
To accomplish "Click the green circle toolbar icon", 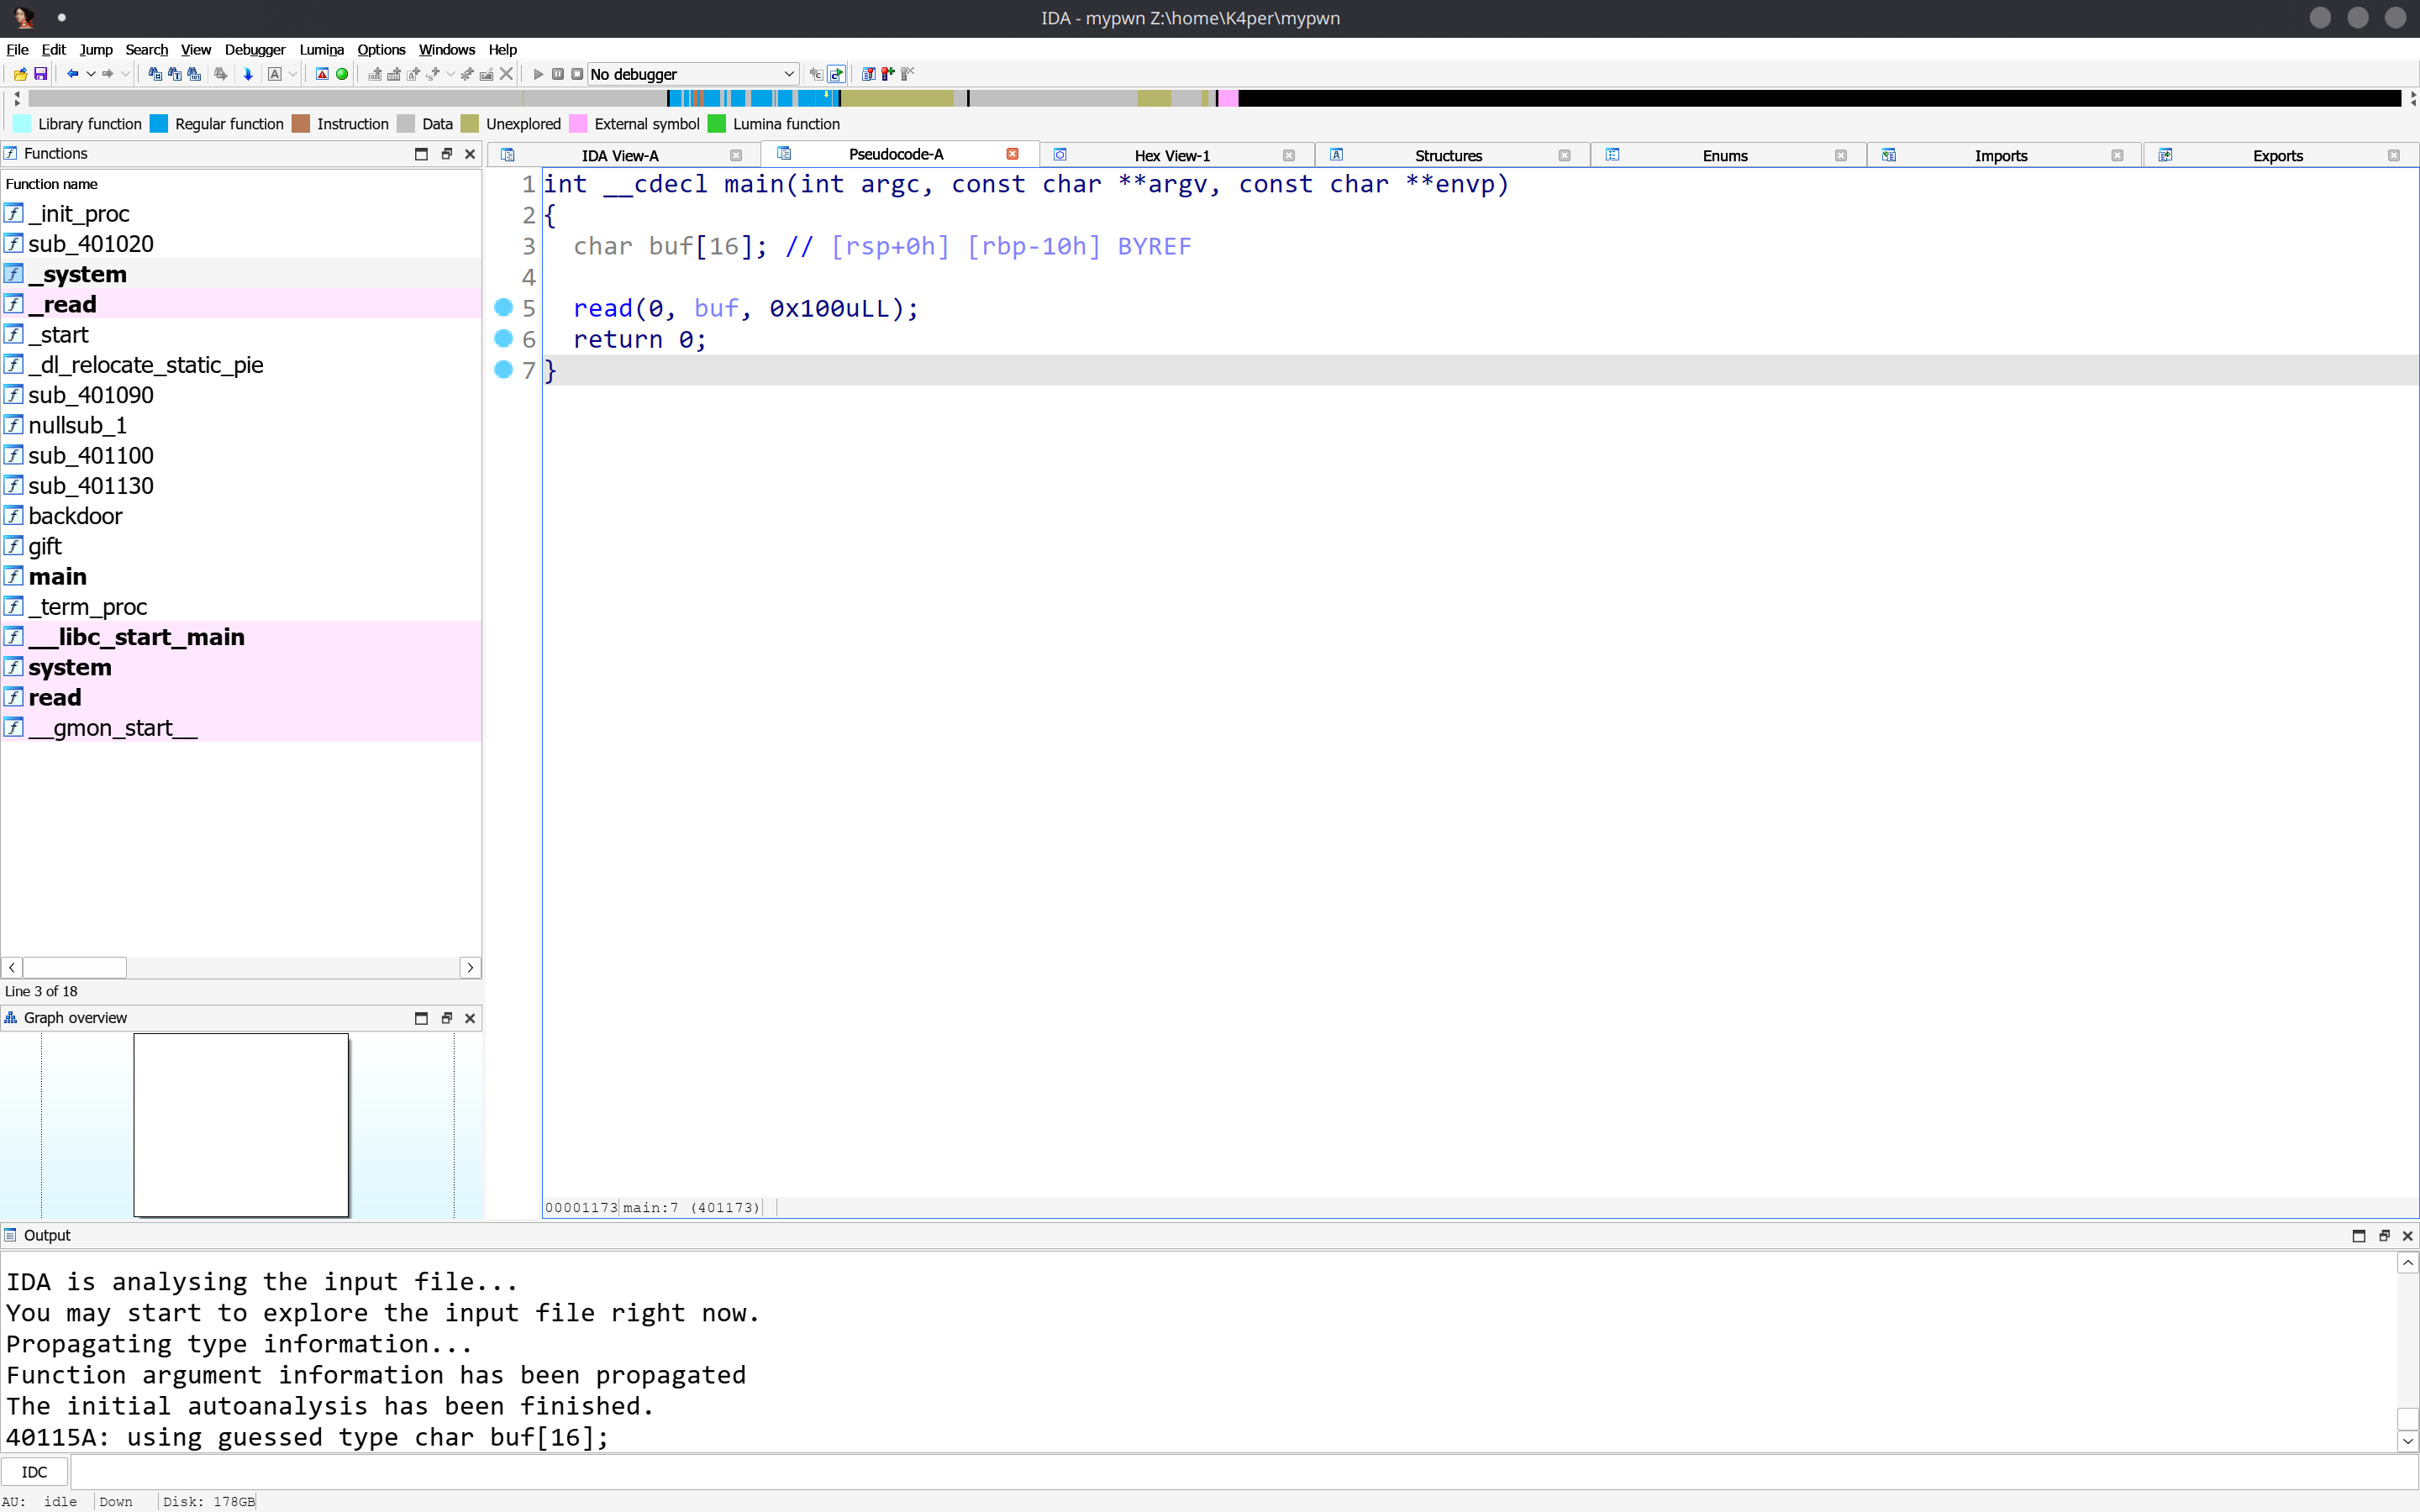I will point(342,74).
